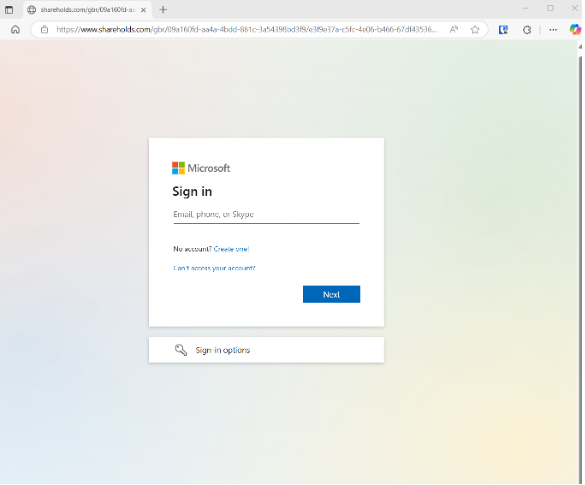Follow the Create one! link

point(231,249)
